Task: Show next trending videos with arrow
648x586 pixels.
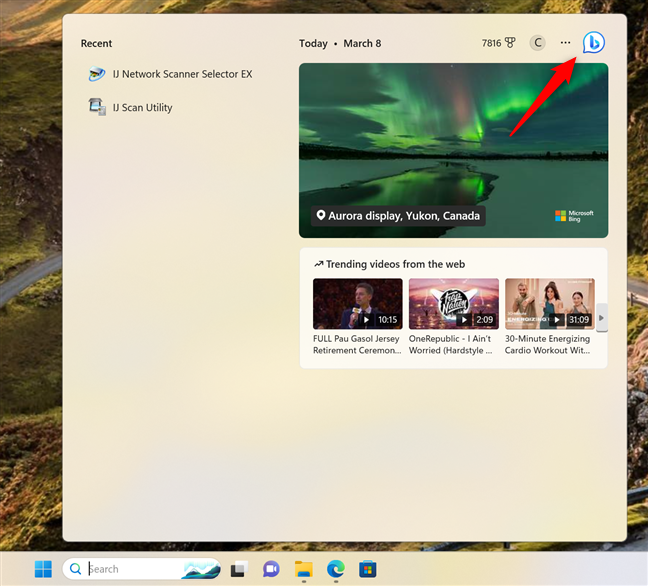Action: pos(601,317)
